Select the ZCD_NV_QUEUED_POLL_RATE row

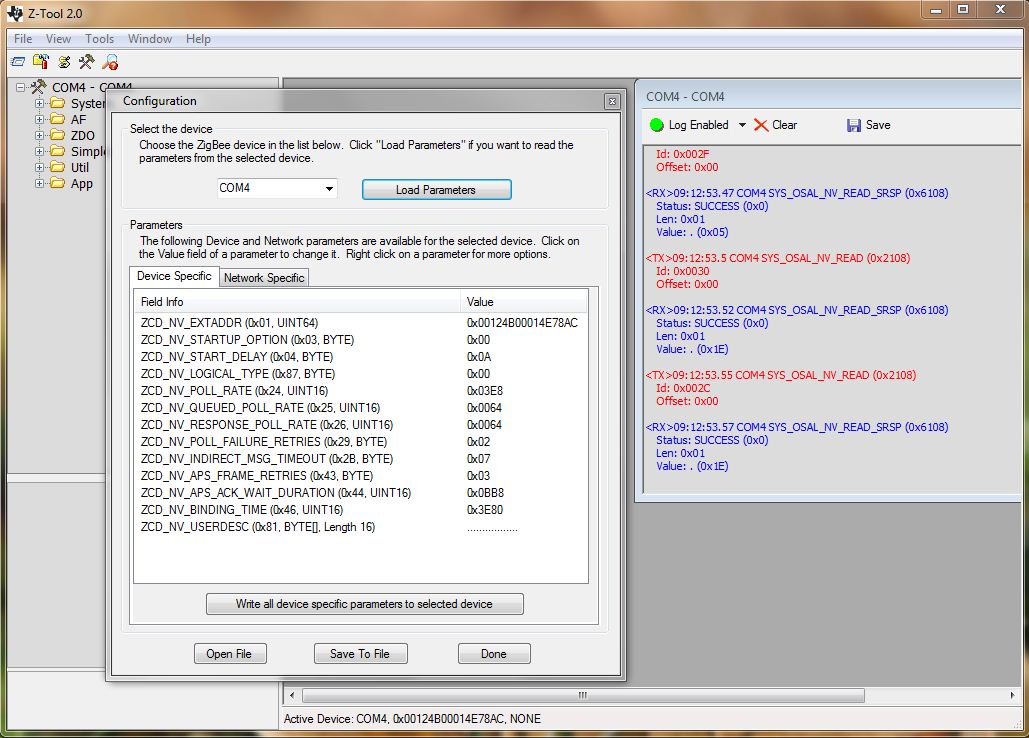[360, 408]
